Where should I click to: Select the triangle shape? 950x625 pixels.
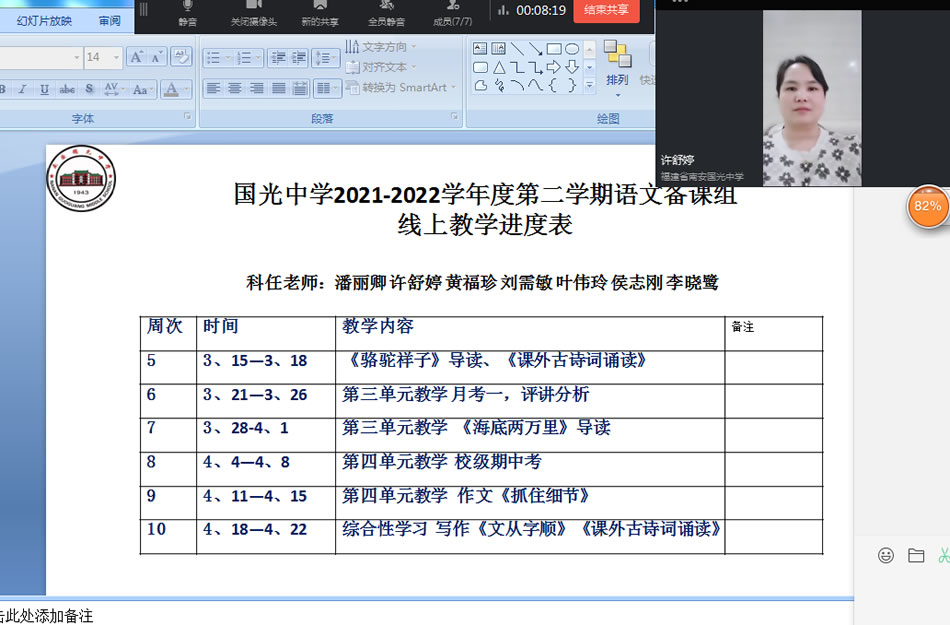click(x=499, y=67)
